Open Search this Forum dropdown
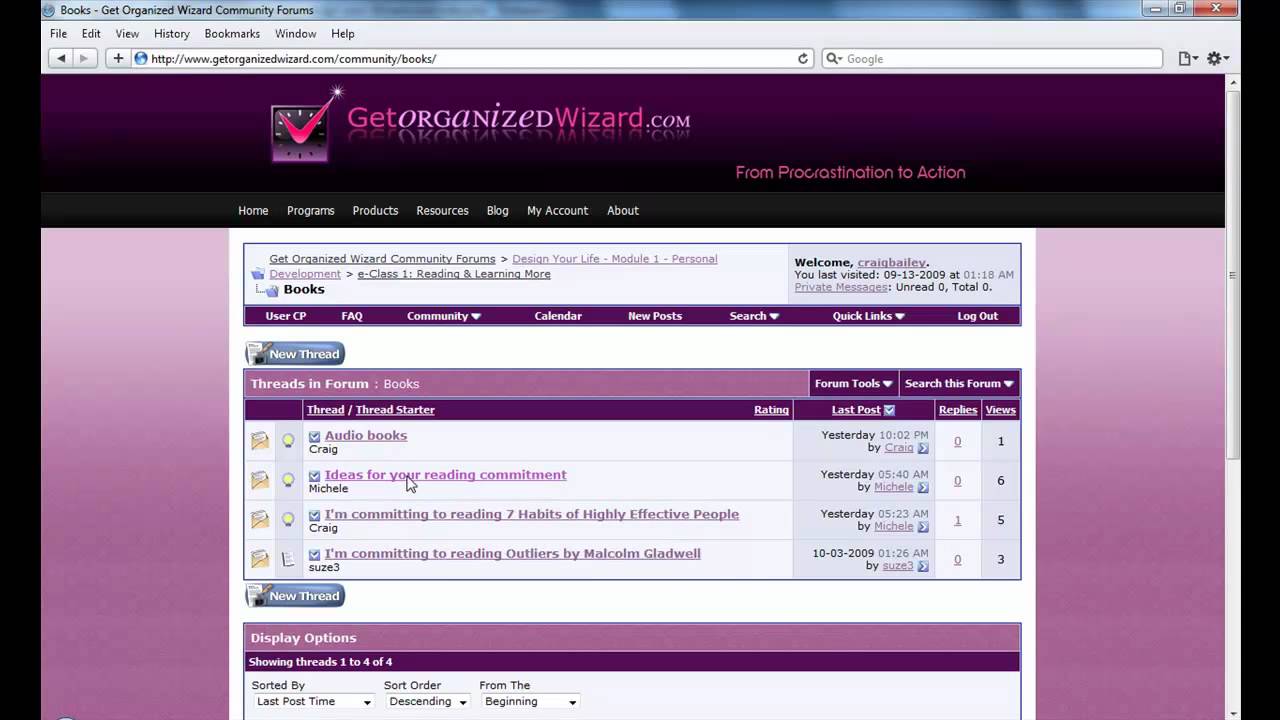Screen dimensions: 1280x720 [x=959, y=384]
